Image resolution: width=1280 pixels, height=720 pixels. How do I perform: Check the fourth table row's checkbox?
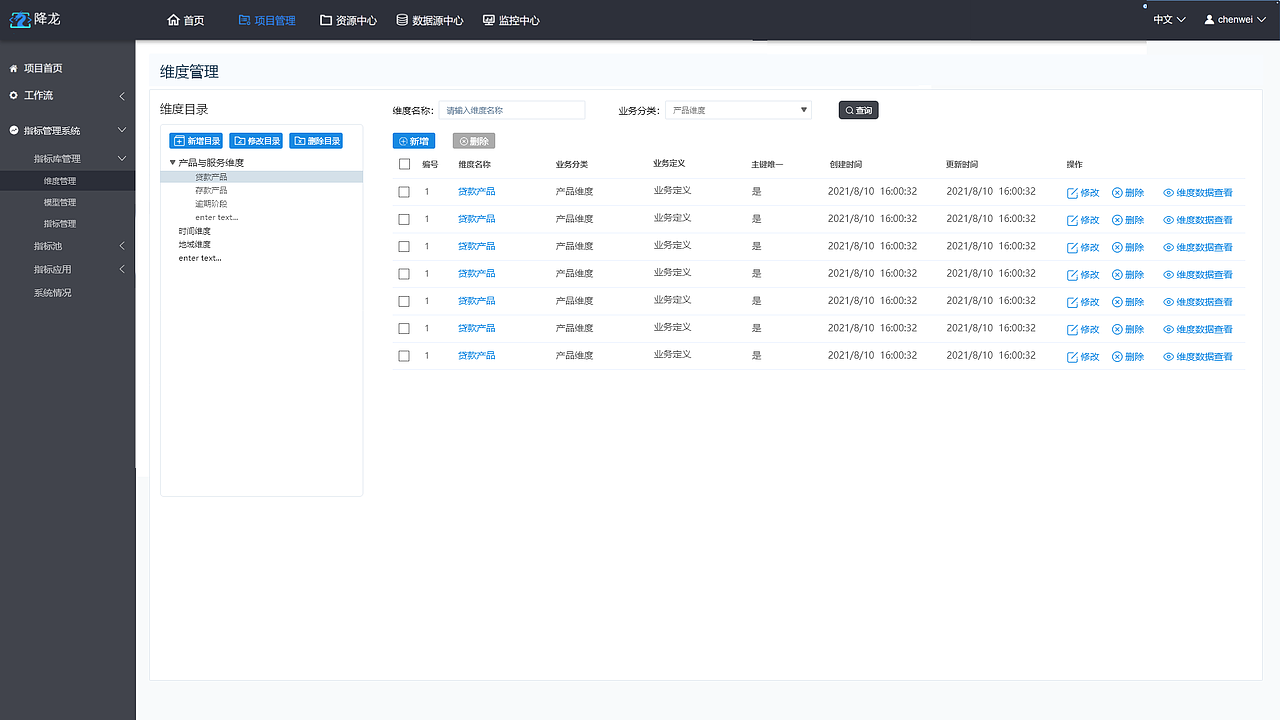click(404, 273)
